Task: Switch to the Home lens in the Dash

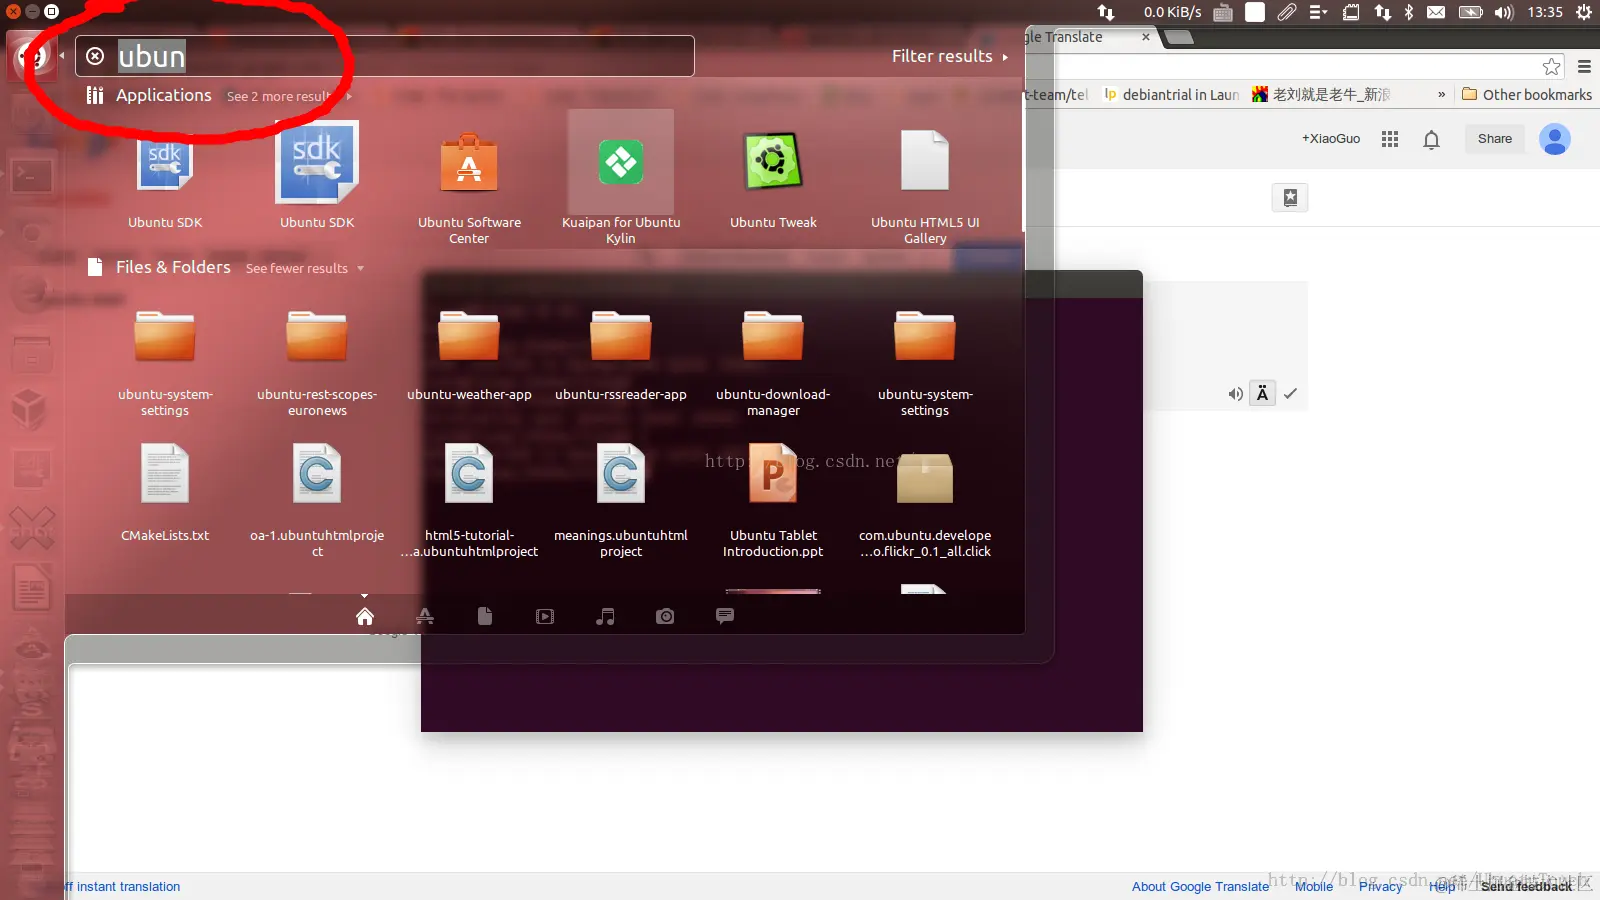Action: pyautogui.click(x=365, y=616)
